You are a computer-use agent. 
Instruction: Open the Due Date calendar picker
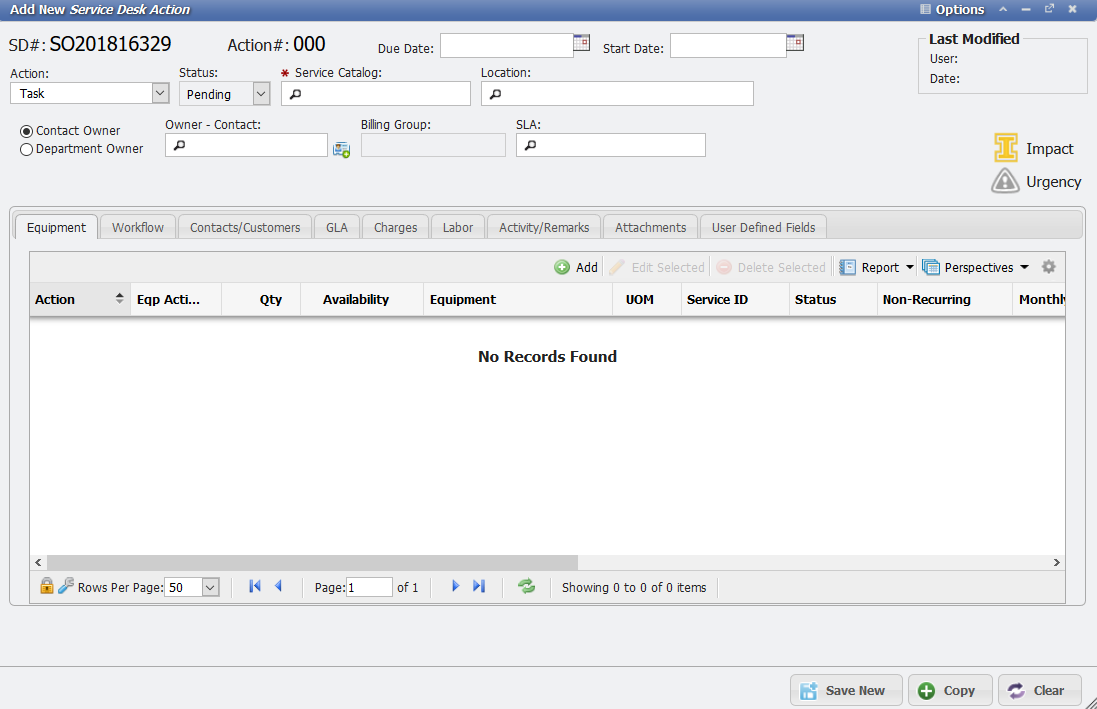point(581,43)
